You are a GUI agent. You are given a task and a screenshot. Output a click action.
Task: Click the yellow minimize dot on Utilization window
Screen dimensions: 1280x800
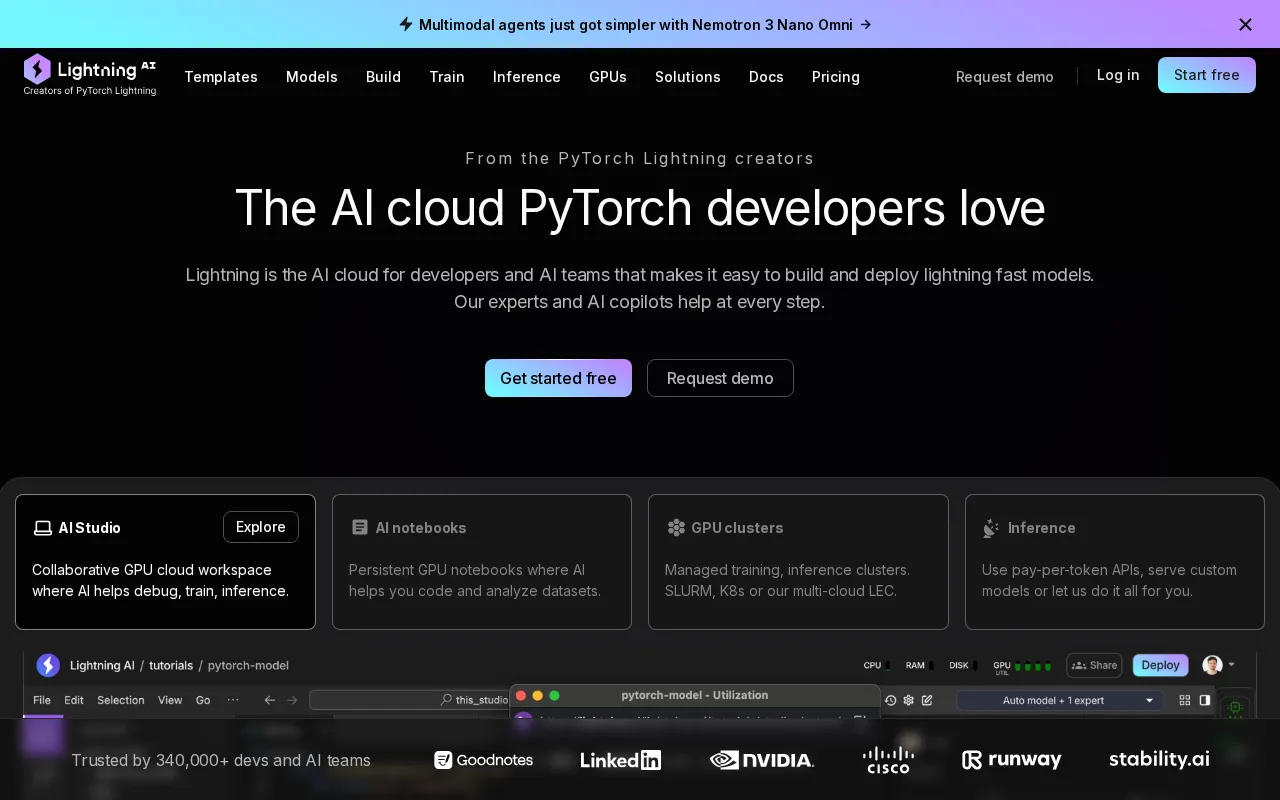(x=538, y=696)
